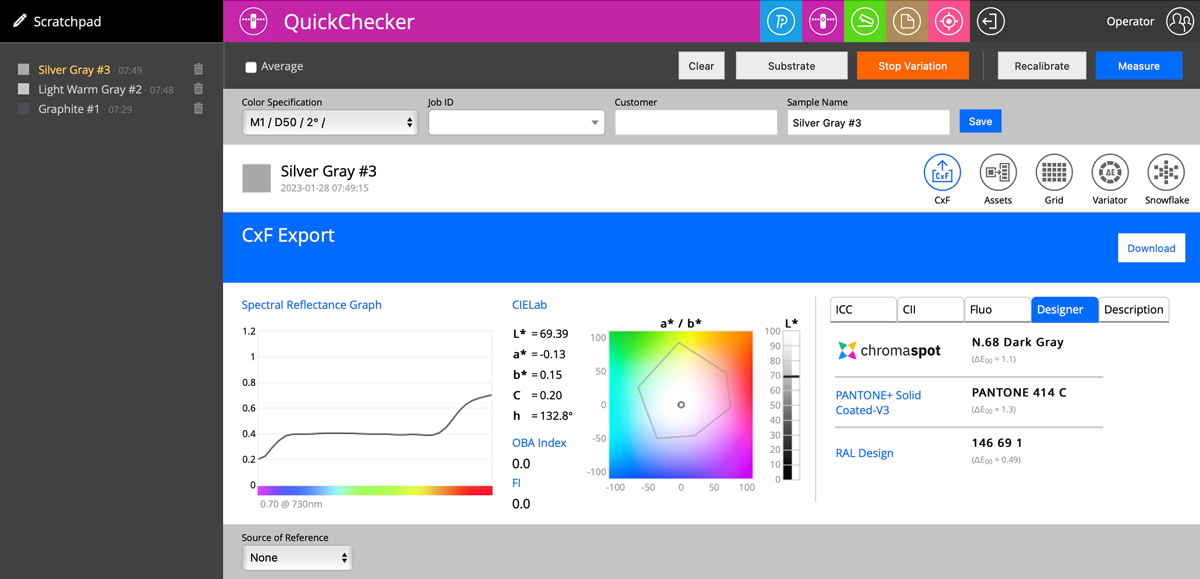Click the Scratchpad panel title

click(67, 21)
